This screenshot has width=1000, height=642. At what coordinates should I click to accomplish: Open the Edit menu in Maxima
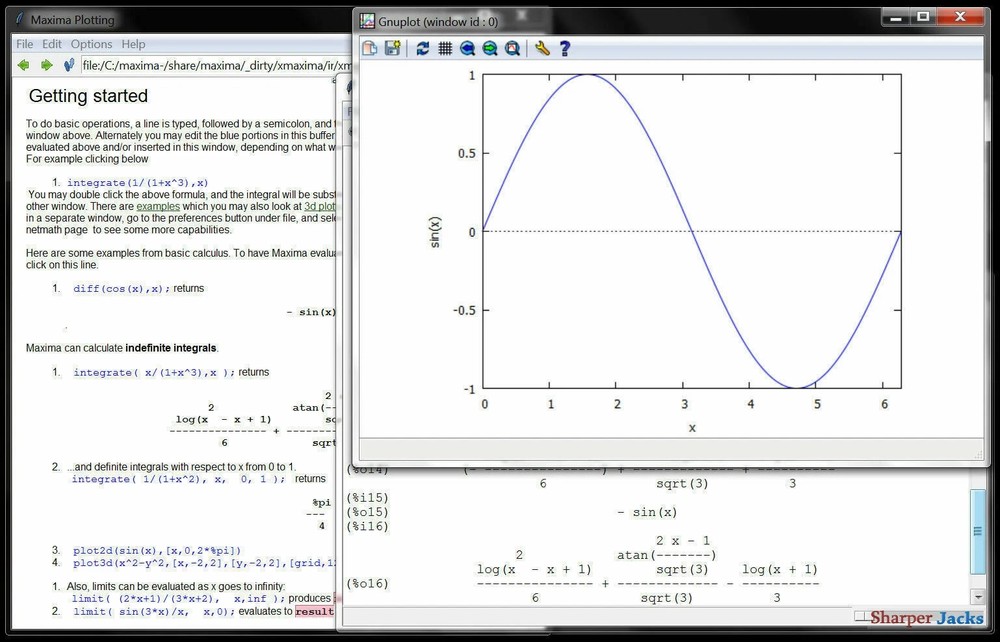point(52,44)
